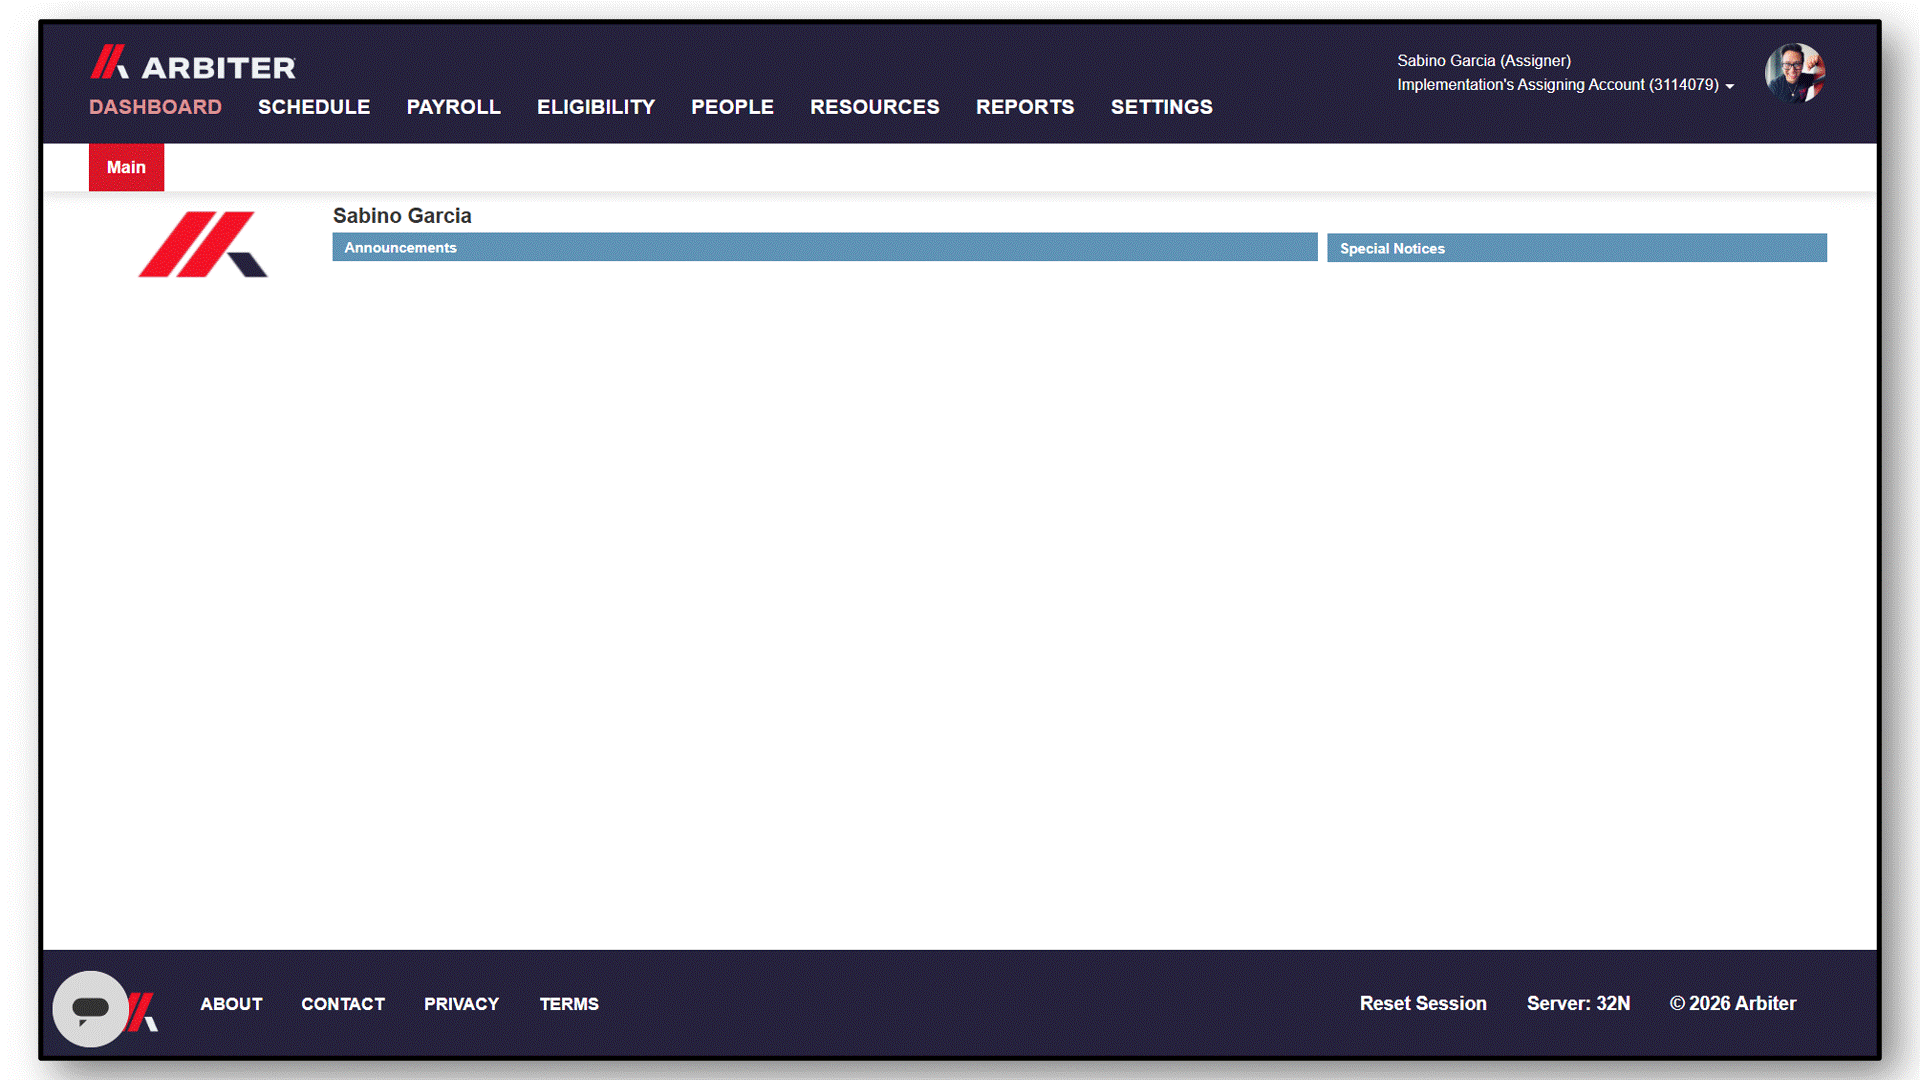
Task: Click the Arbiter logo in the header
Action: (193, 64)
